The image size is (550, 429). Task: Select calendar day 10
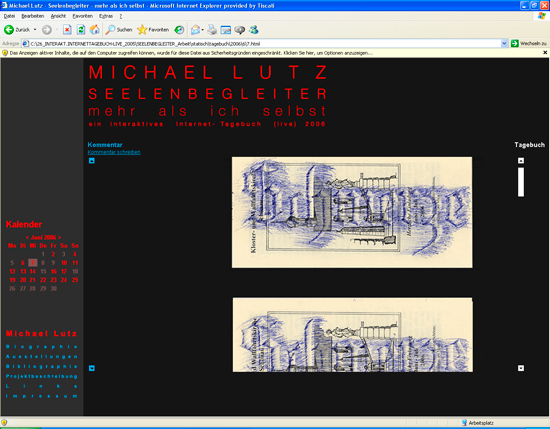tap(64, 263)
